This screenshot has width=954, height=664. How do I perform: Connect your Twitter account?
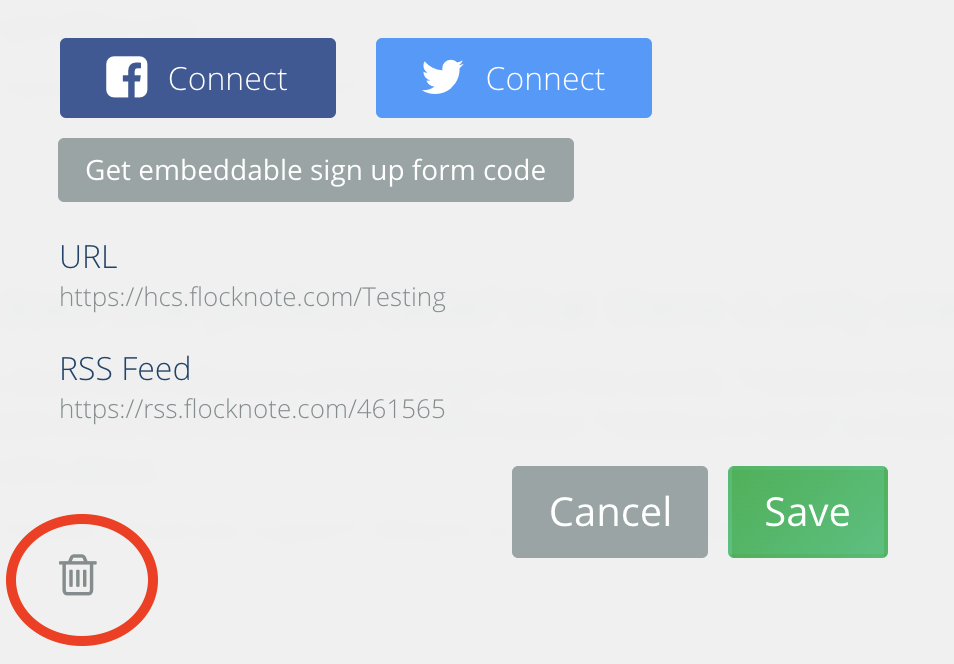[513, 77]
